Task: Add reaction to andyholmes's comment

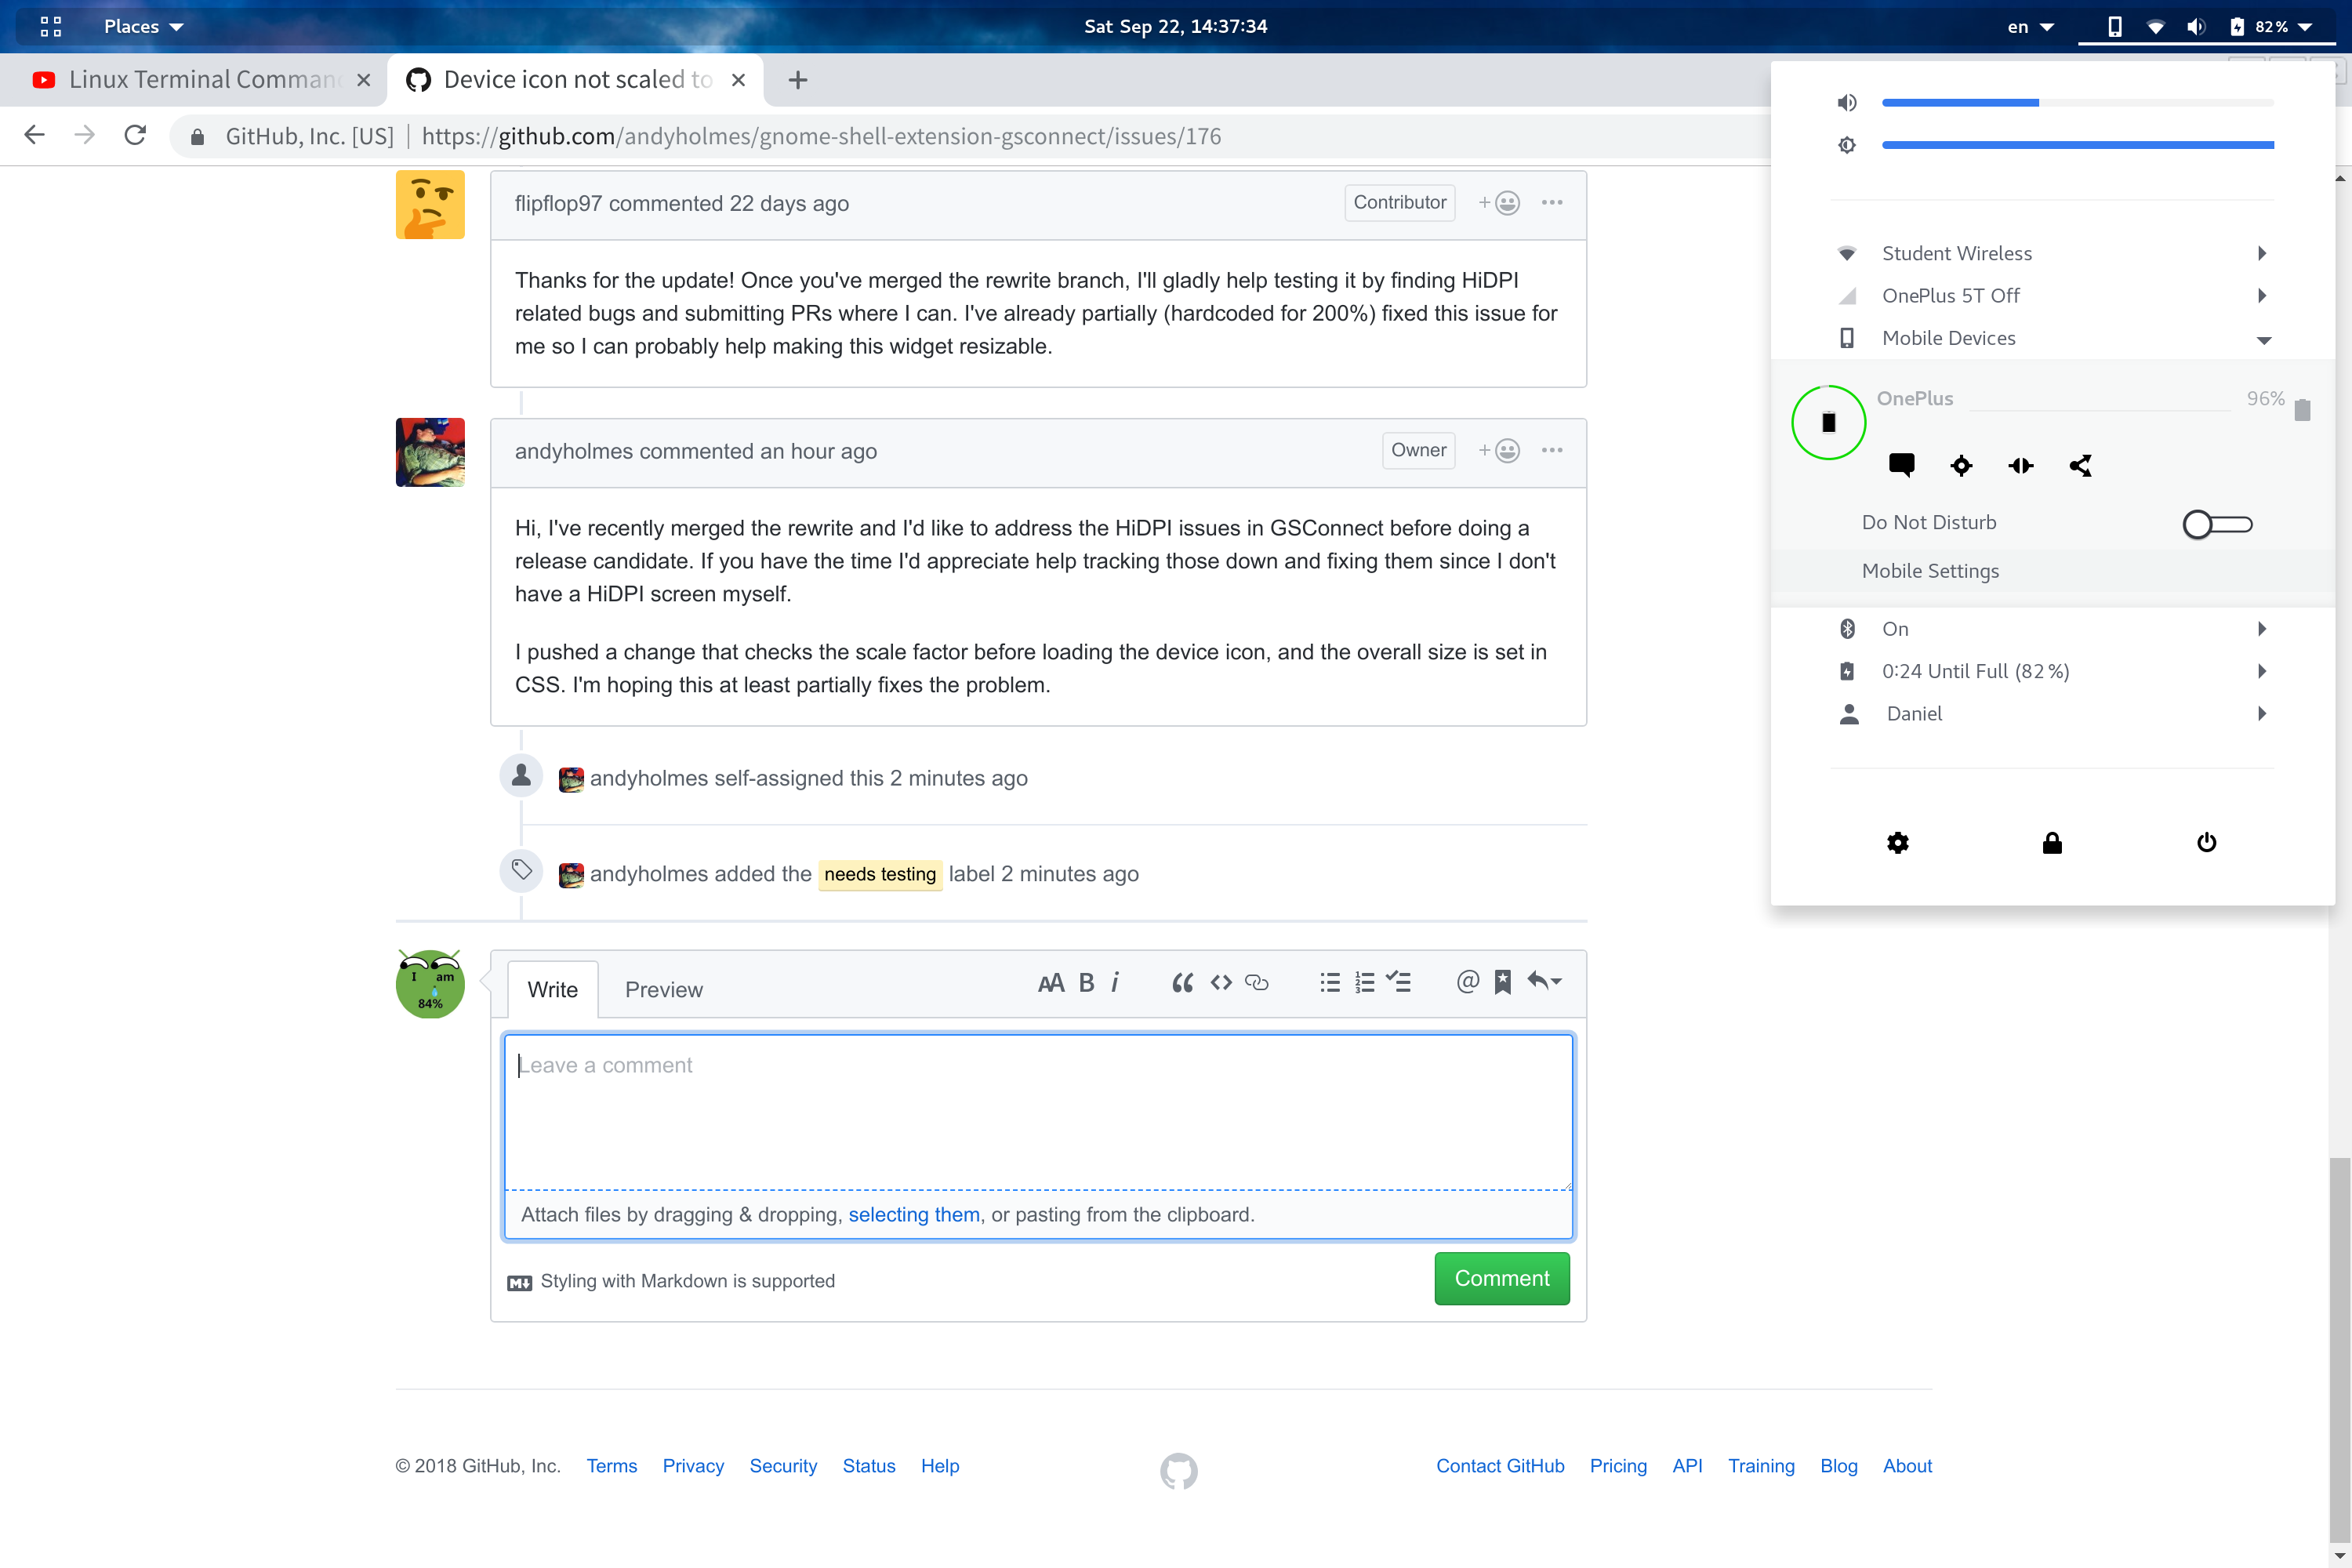Action: [1499, 451]
